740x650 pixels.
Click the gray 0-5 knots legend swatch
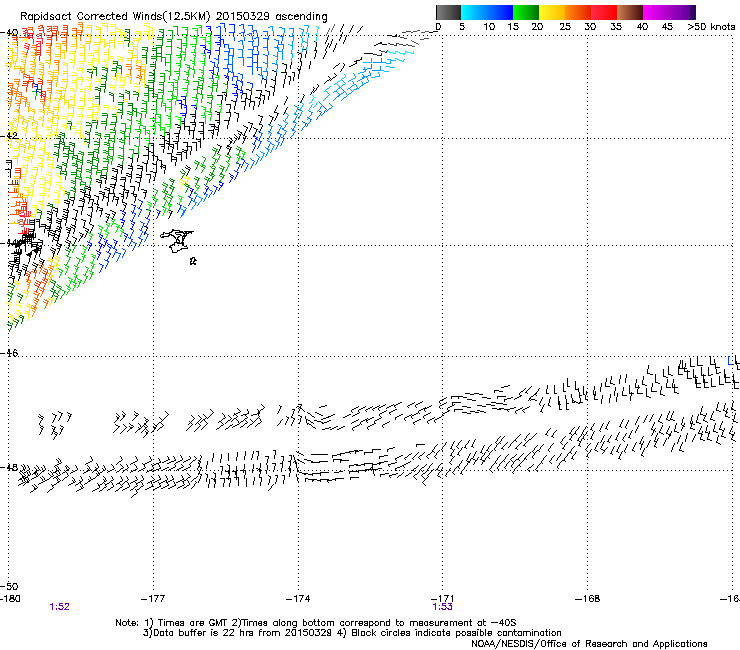coord(448,12)
